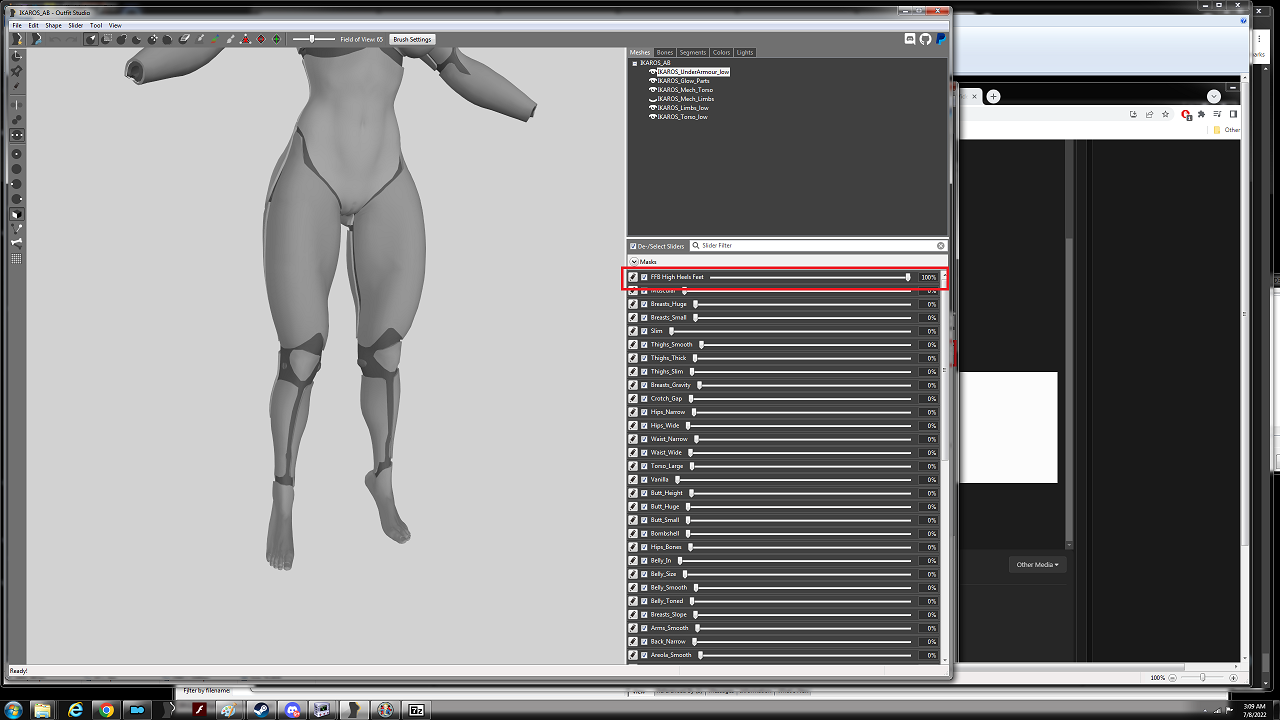Select the Smooth brush tool
Viewport: 1280px width, 720px height.
167,39
